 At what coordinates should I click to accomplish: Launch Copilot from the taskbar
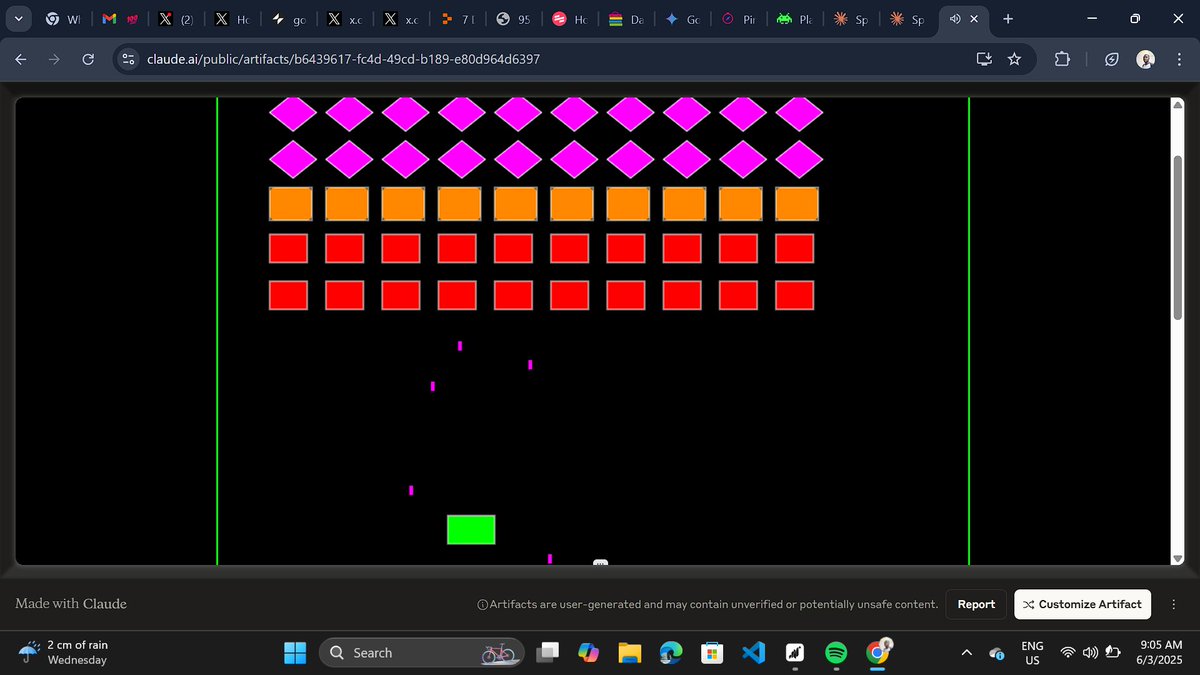click(588, 653)
